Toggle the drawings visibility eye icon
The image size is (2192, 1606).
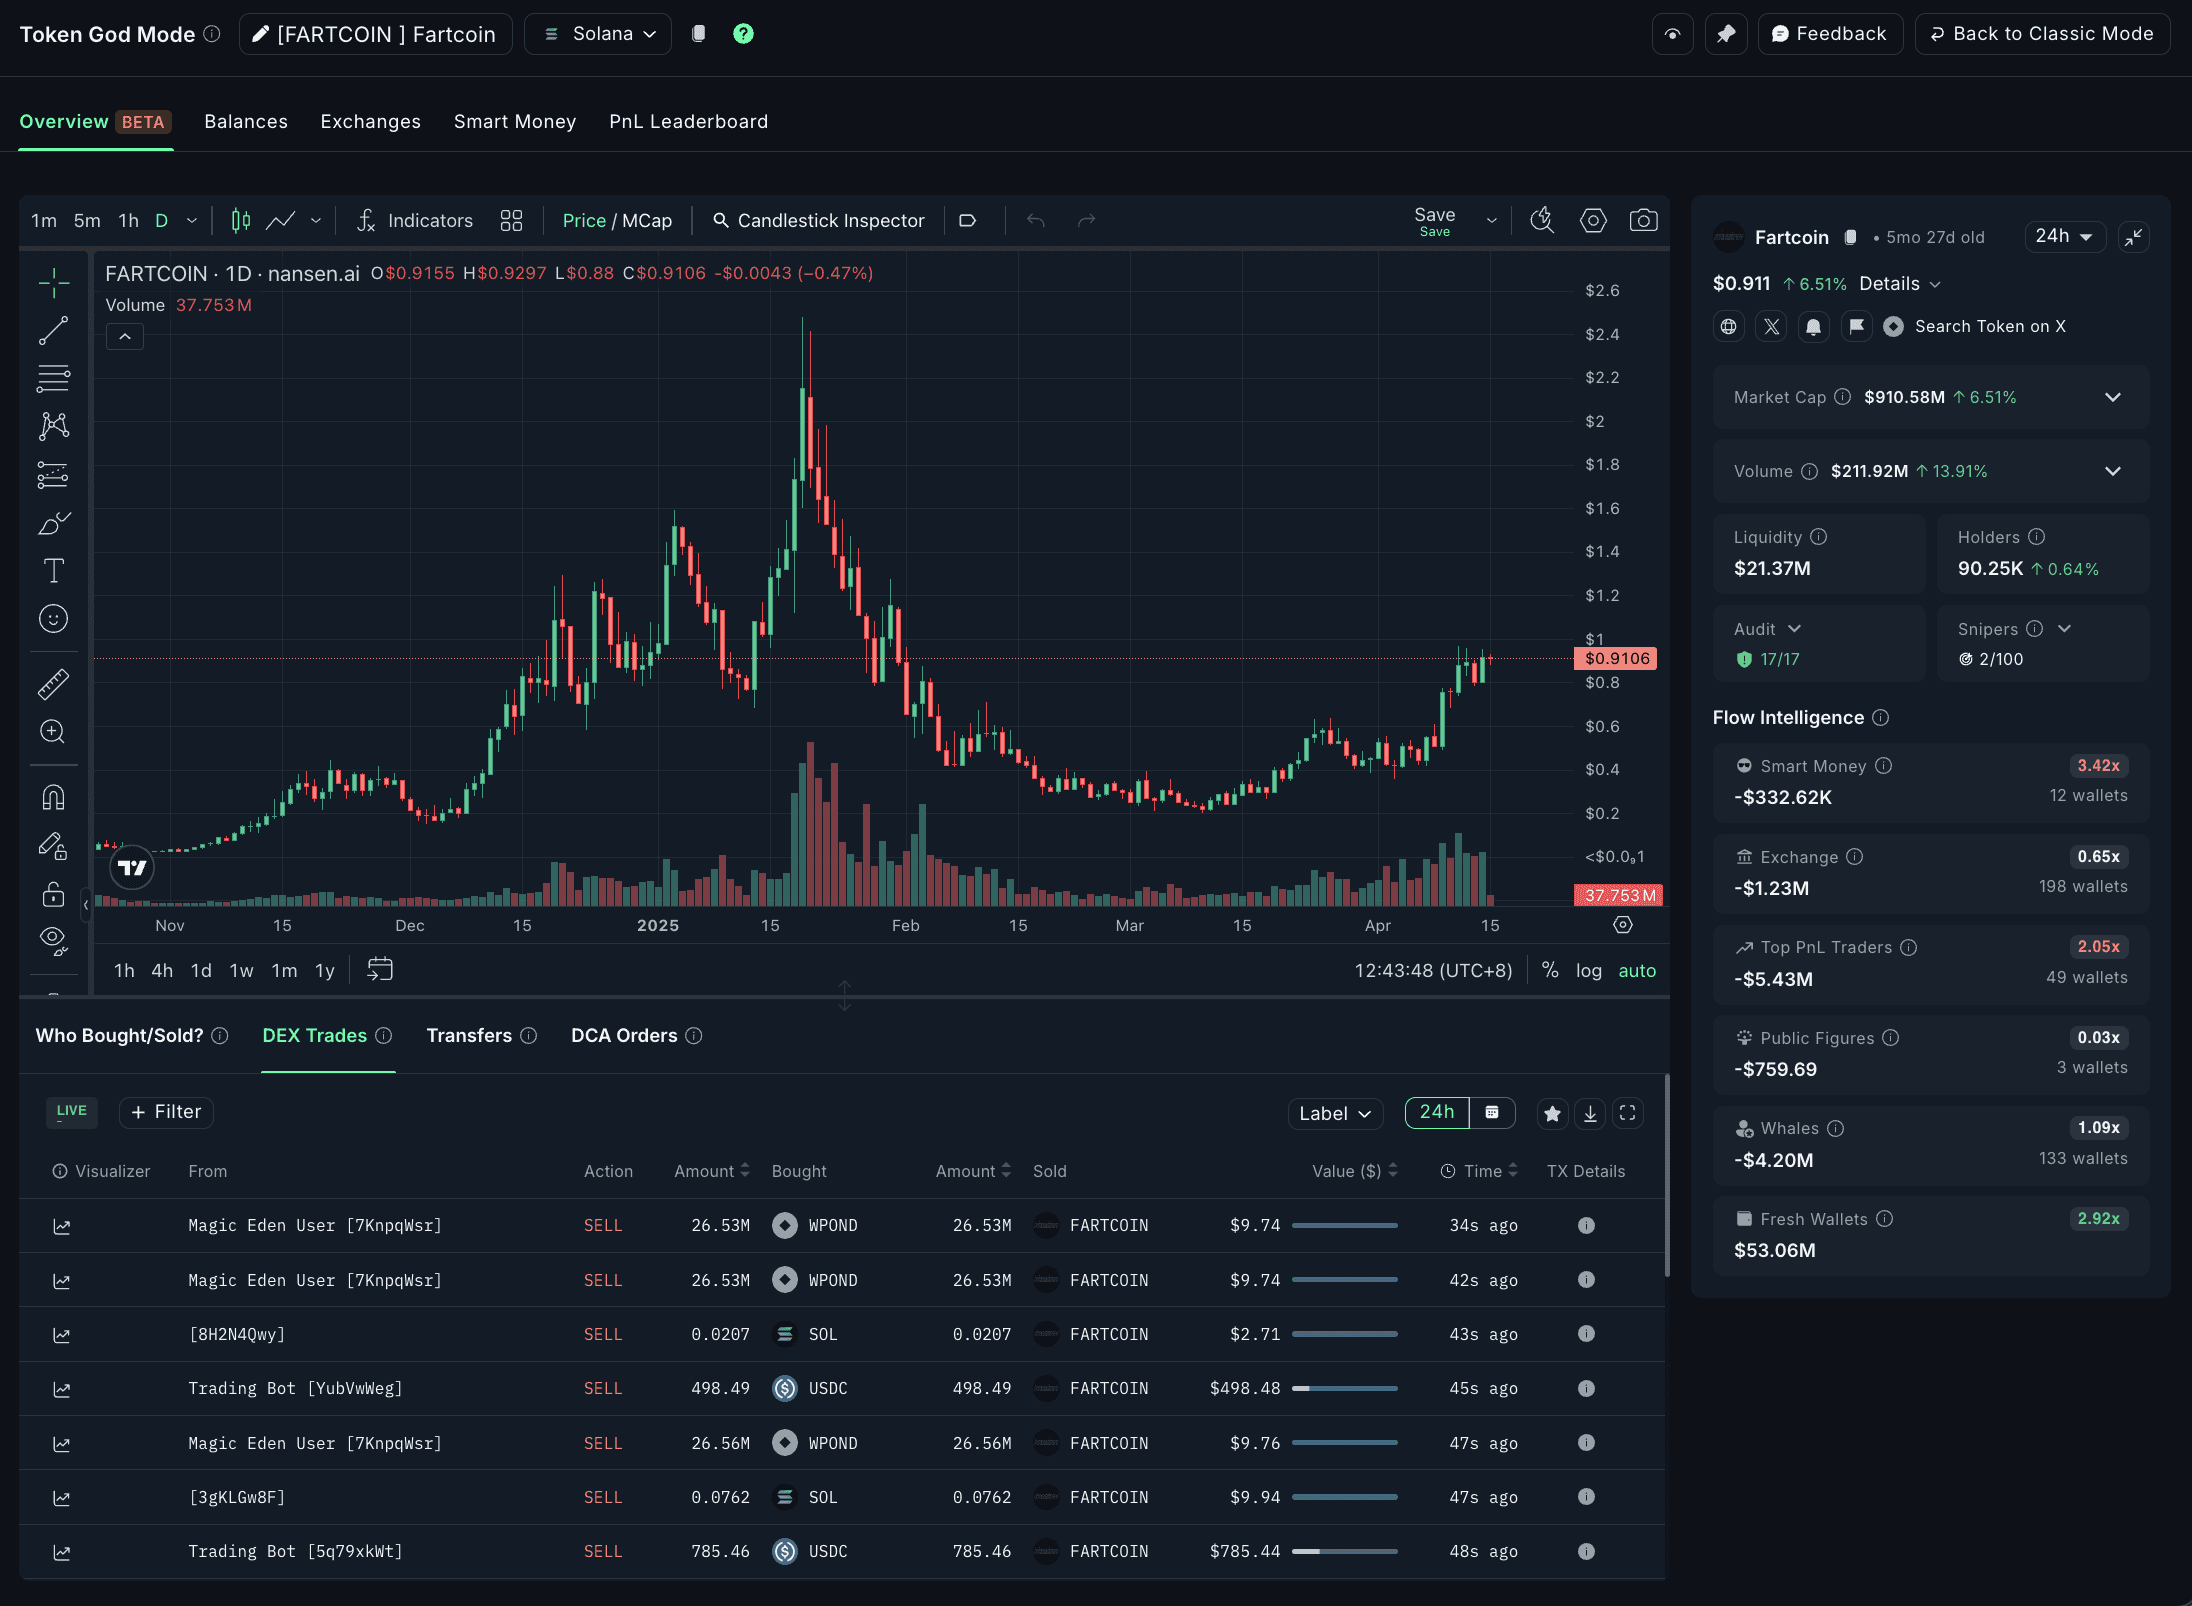(53, 939)
